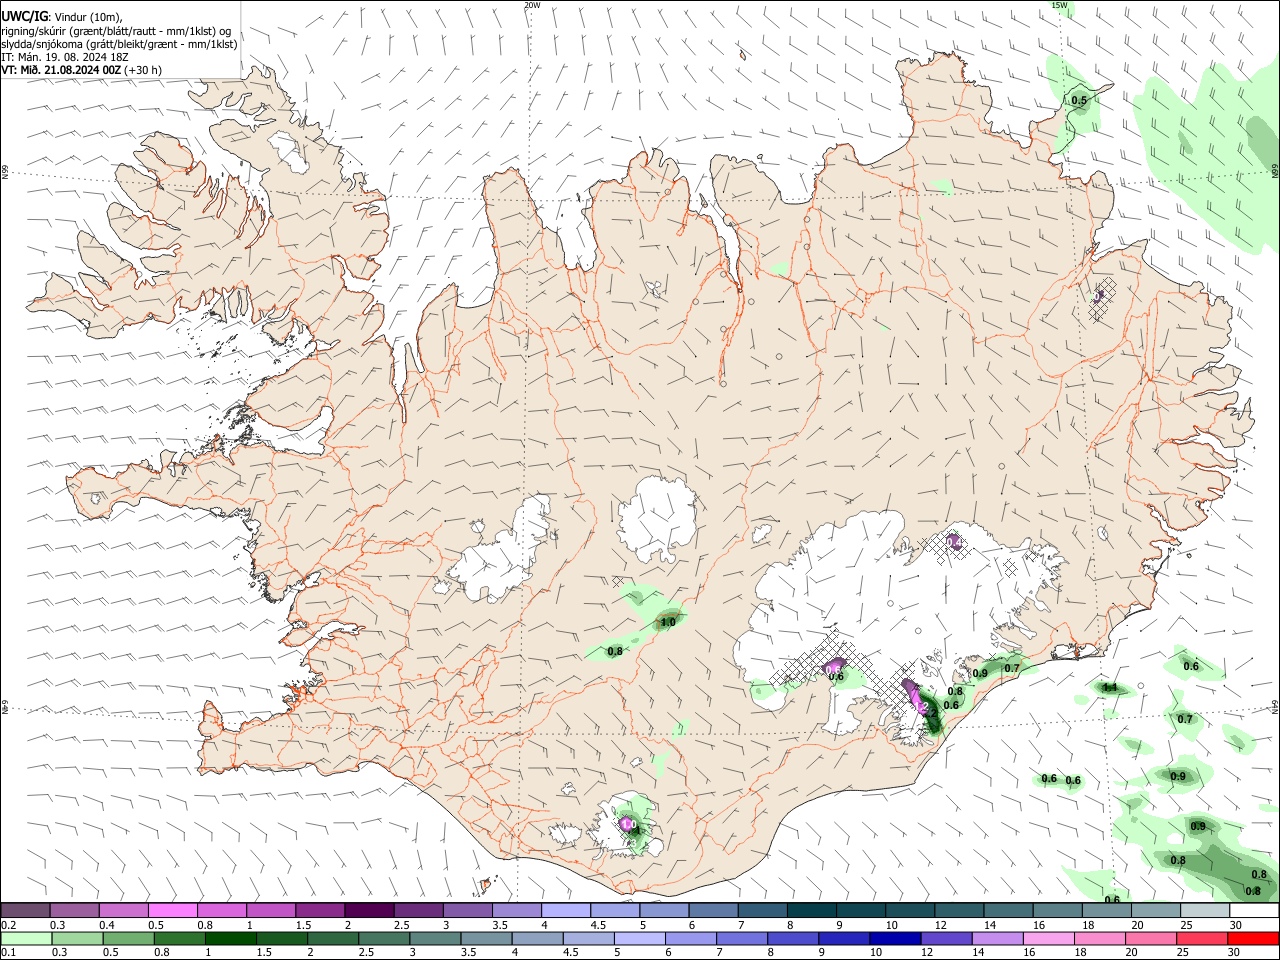Click the '0.8' label in the lower legend row
1280x960 pixels.
coord(161,952)
